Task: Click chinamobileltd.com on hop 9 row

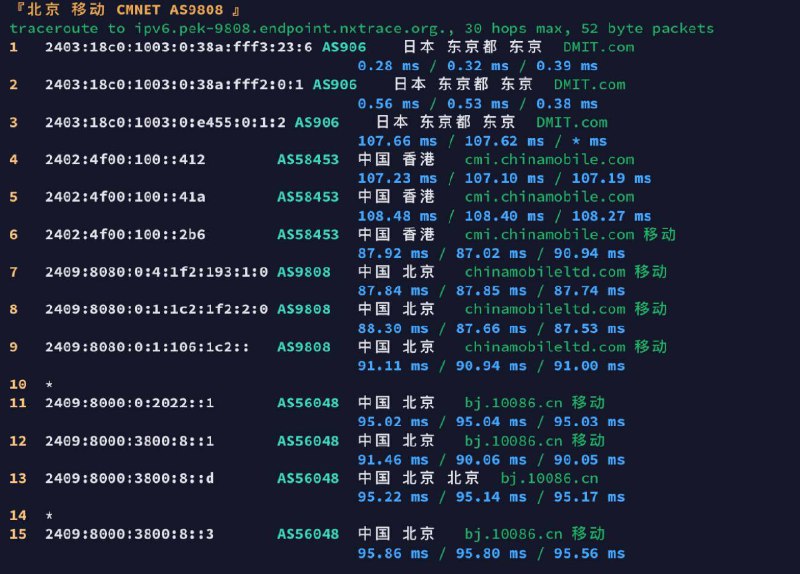Action: click(545, 347)
